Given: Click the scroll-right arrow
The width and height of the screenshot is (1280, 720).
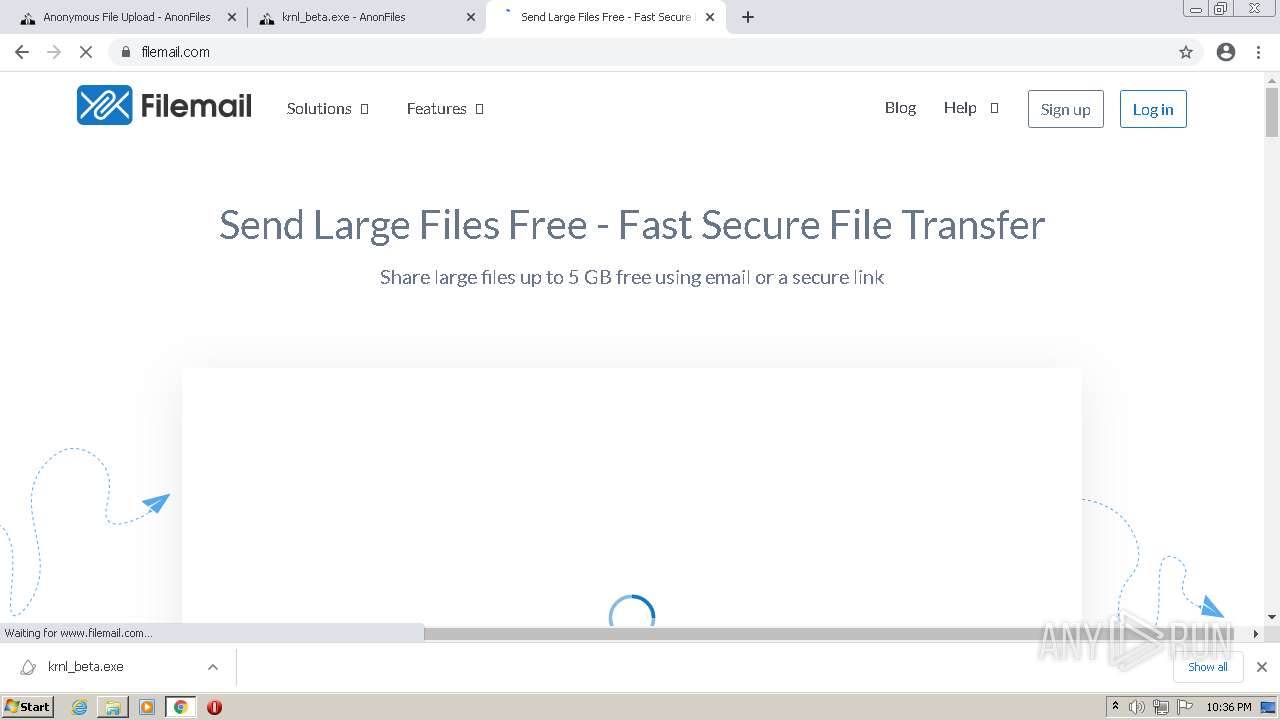Looking at the screenshot, I should coord(1256,634).
